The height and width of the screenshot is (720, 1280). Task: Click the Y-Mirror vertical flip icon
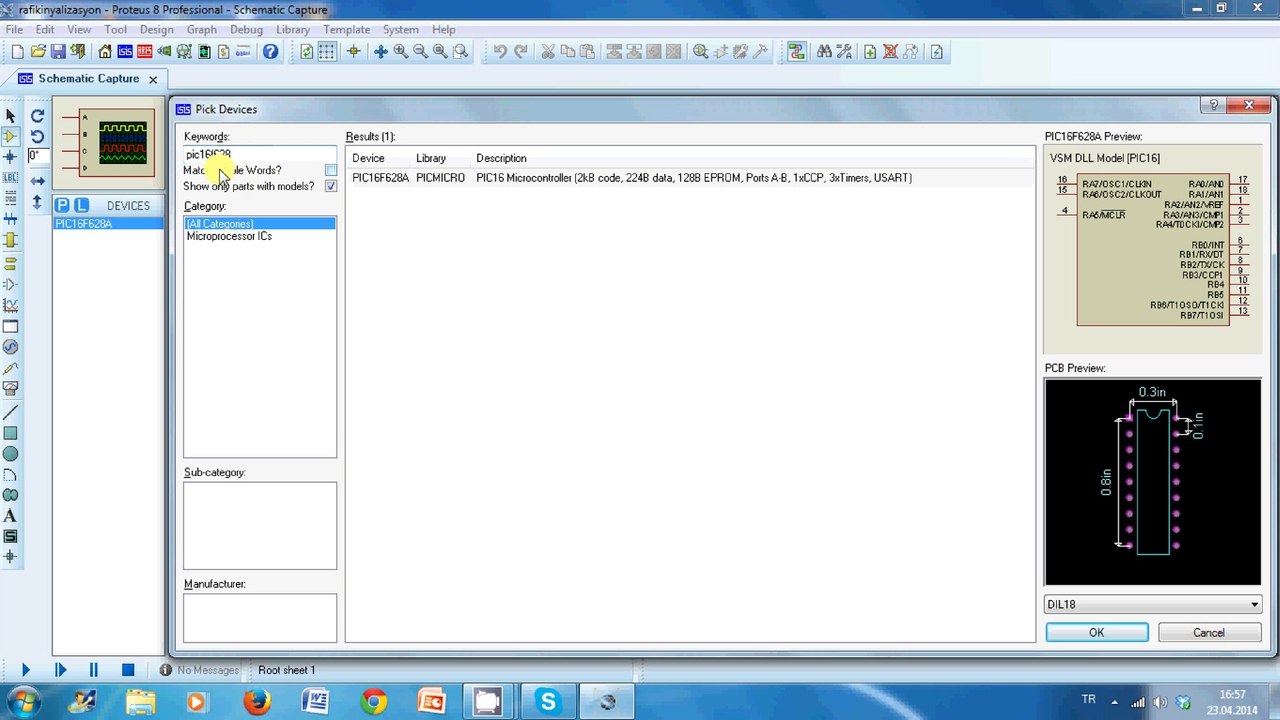tap(38, 203)
